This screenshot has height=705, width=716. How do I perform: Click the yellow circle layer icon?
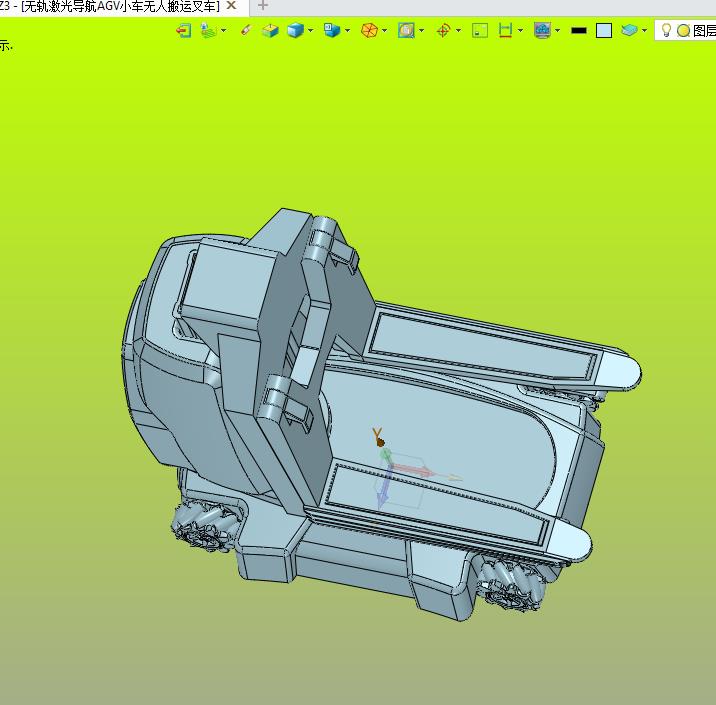point(683,31)
